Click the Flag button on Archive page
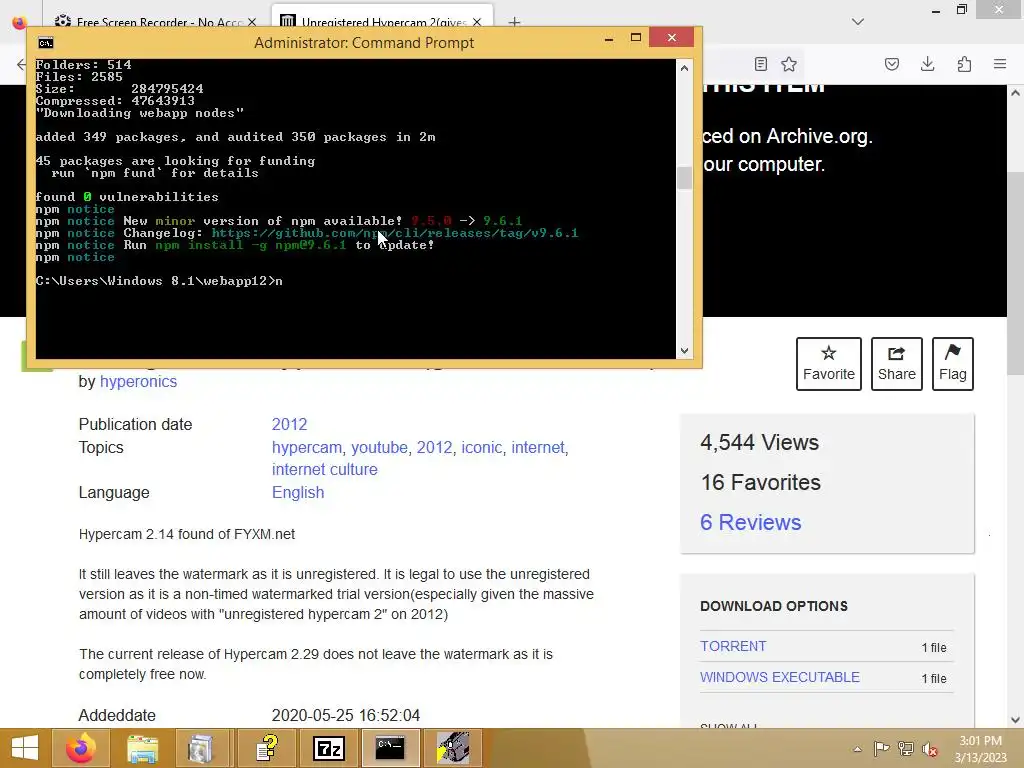1024x768 pixels. tap(952, 364)
